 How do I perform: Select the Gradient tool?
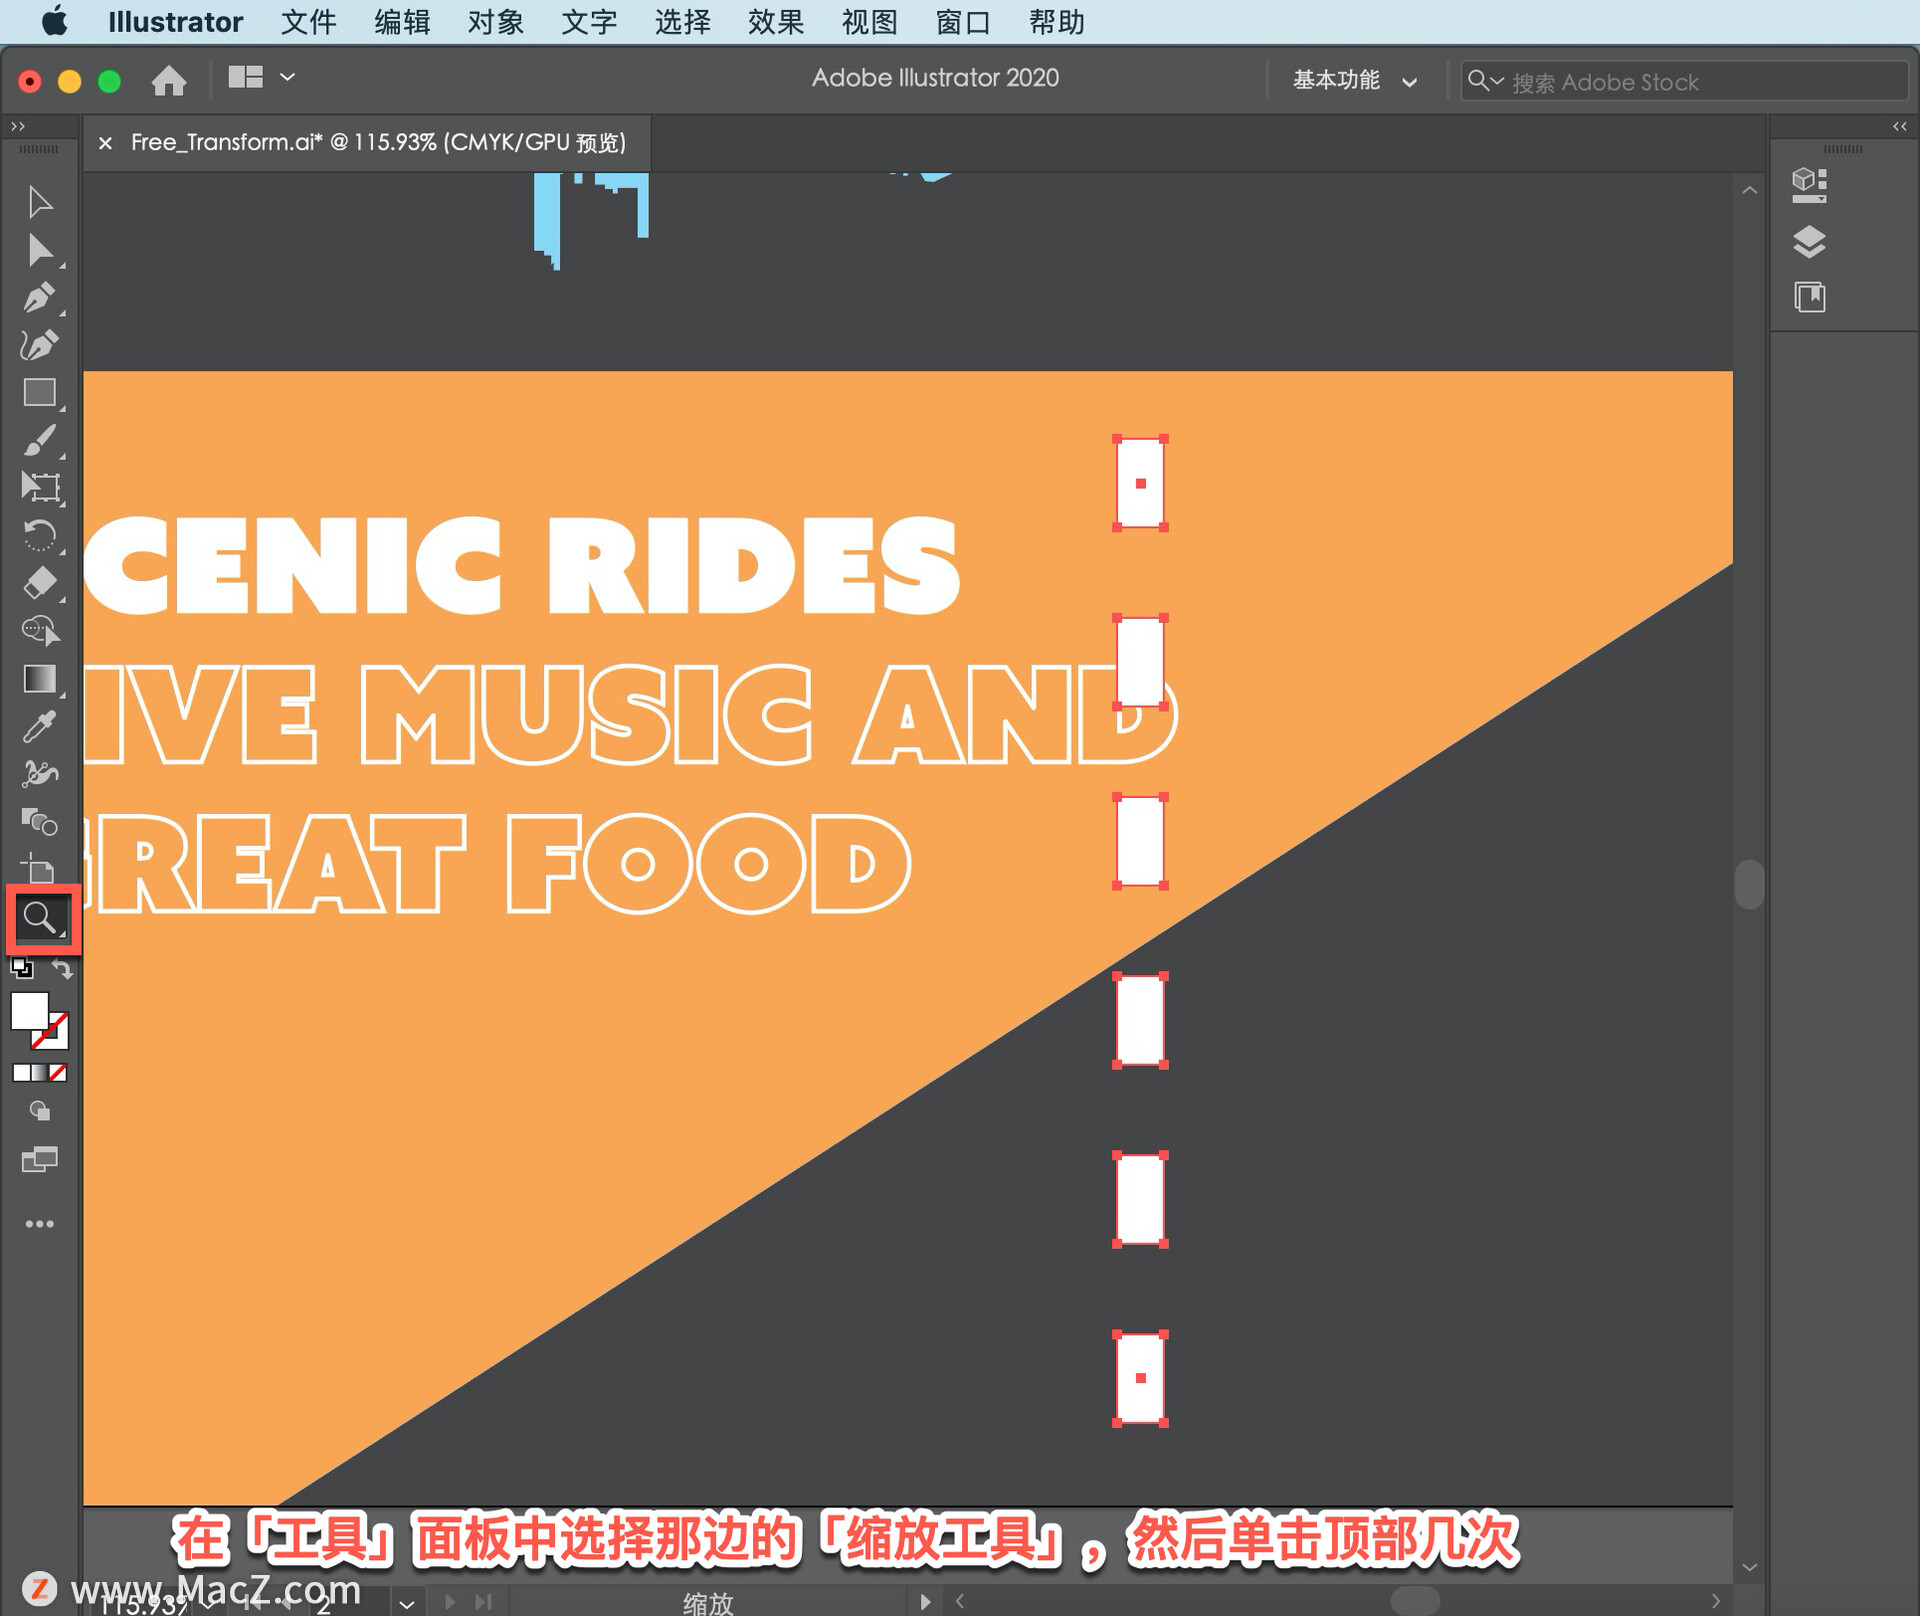[x=40, y=679]
